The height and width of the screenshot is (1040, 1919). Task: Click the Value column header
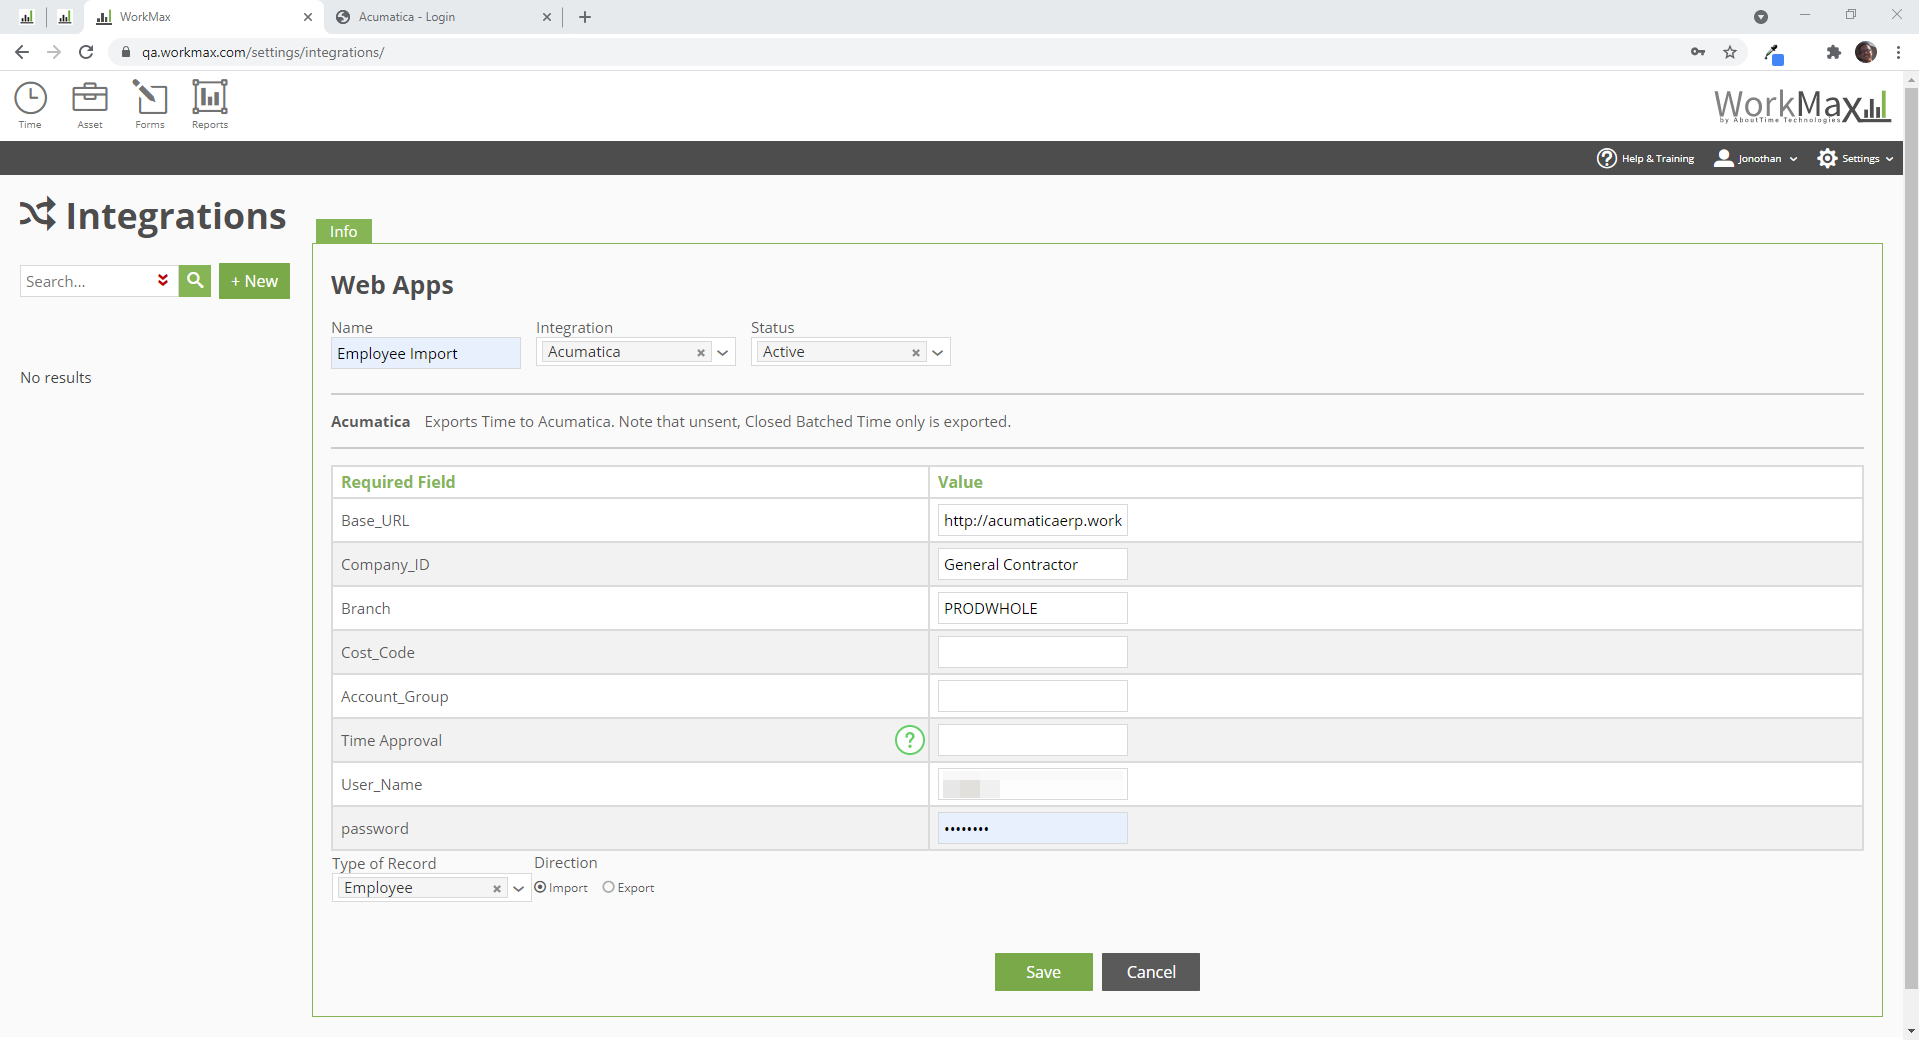coord(960,482)
